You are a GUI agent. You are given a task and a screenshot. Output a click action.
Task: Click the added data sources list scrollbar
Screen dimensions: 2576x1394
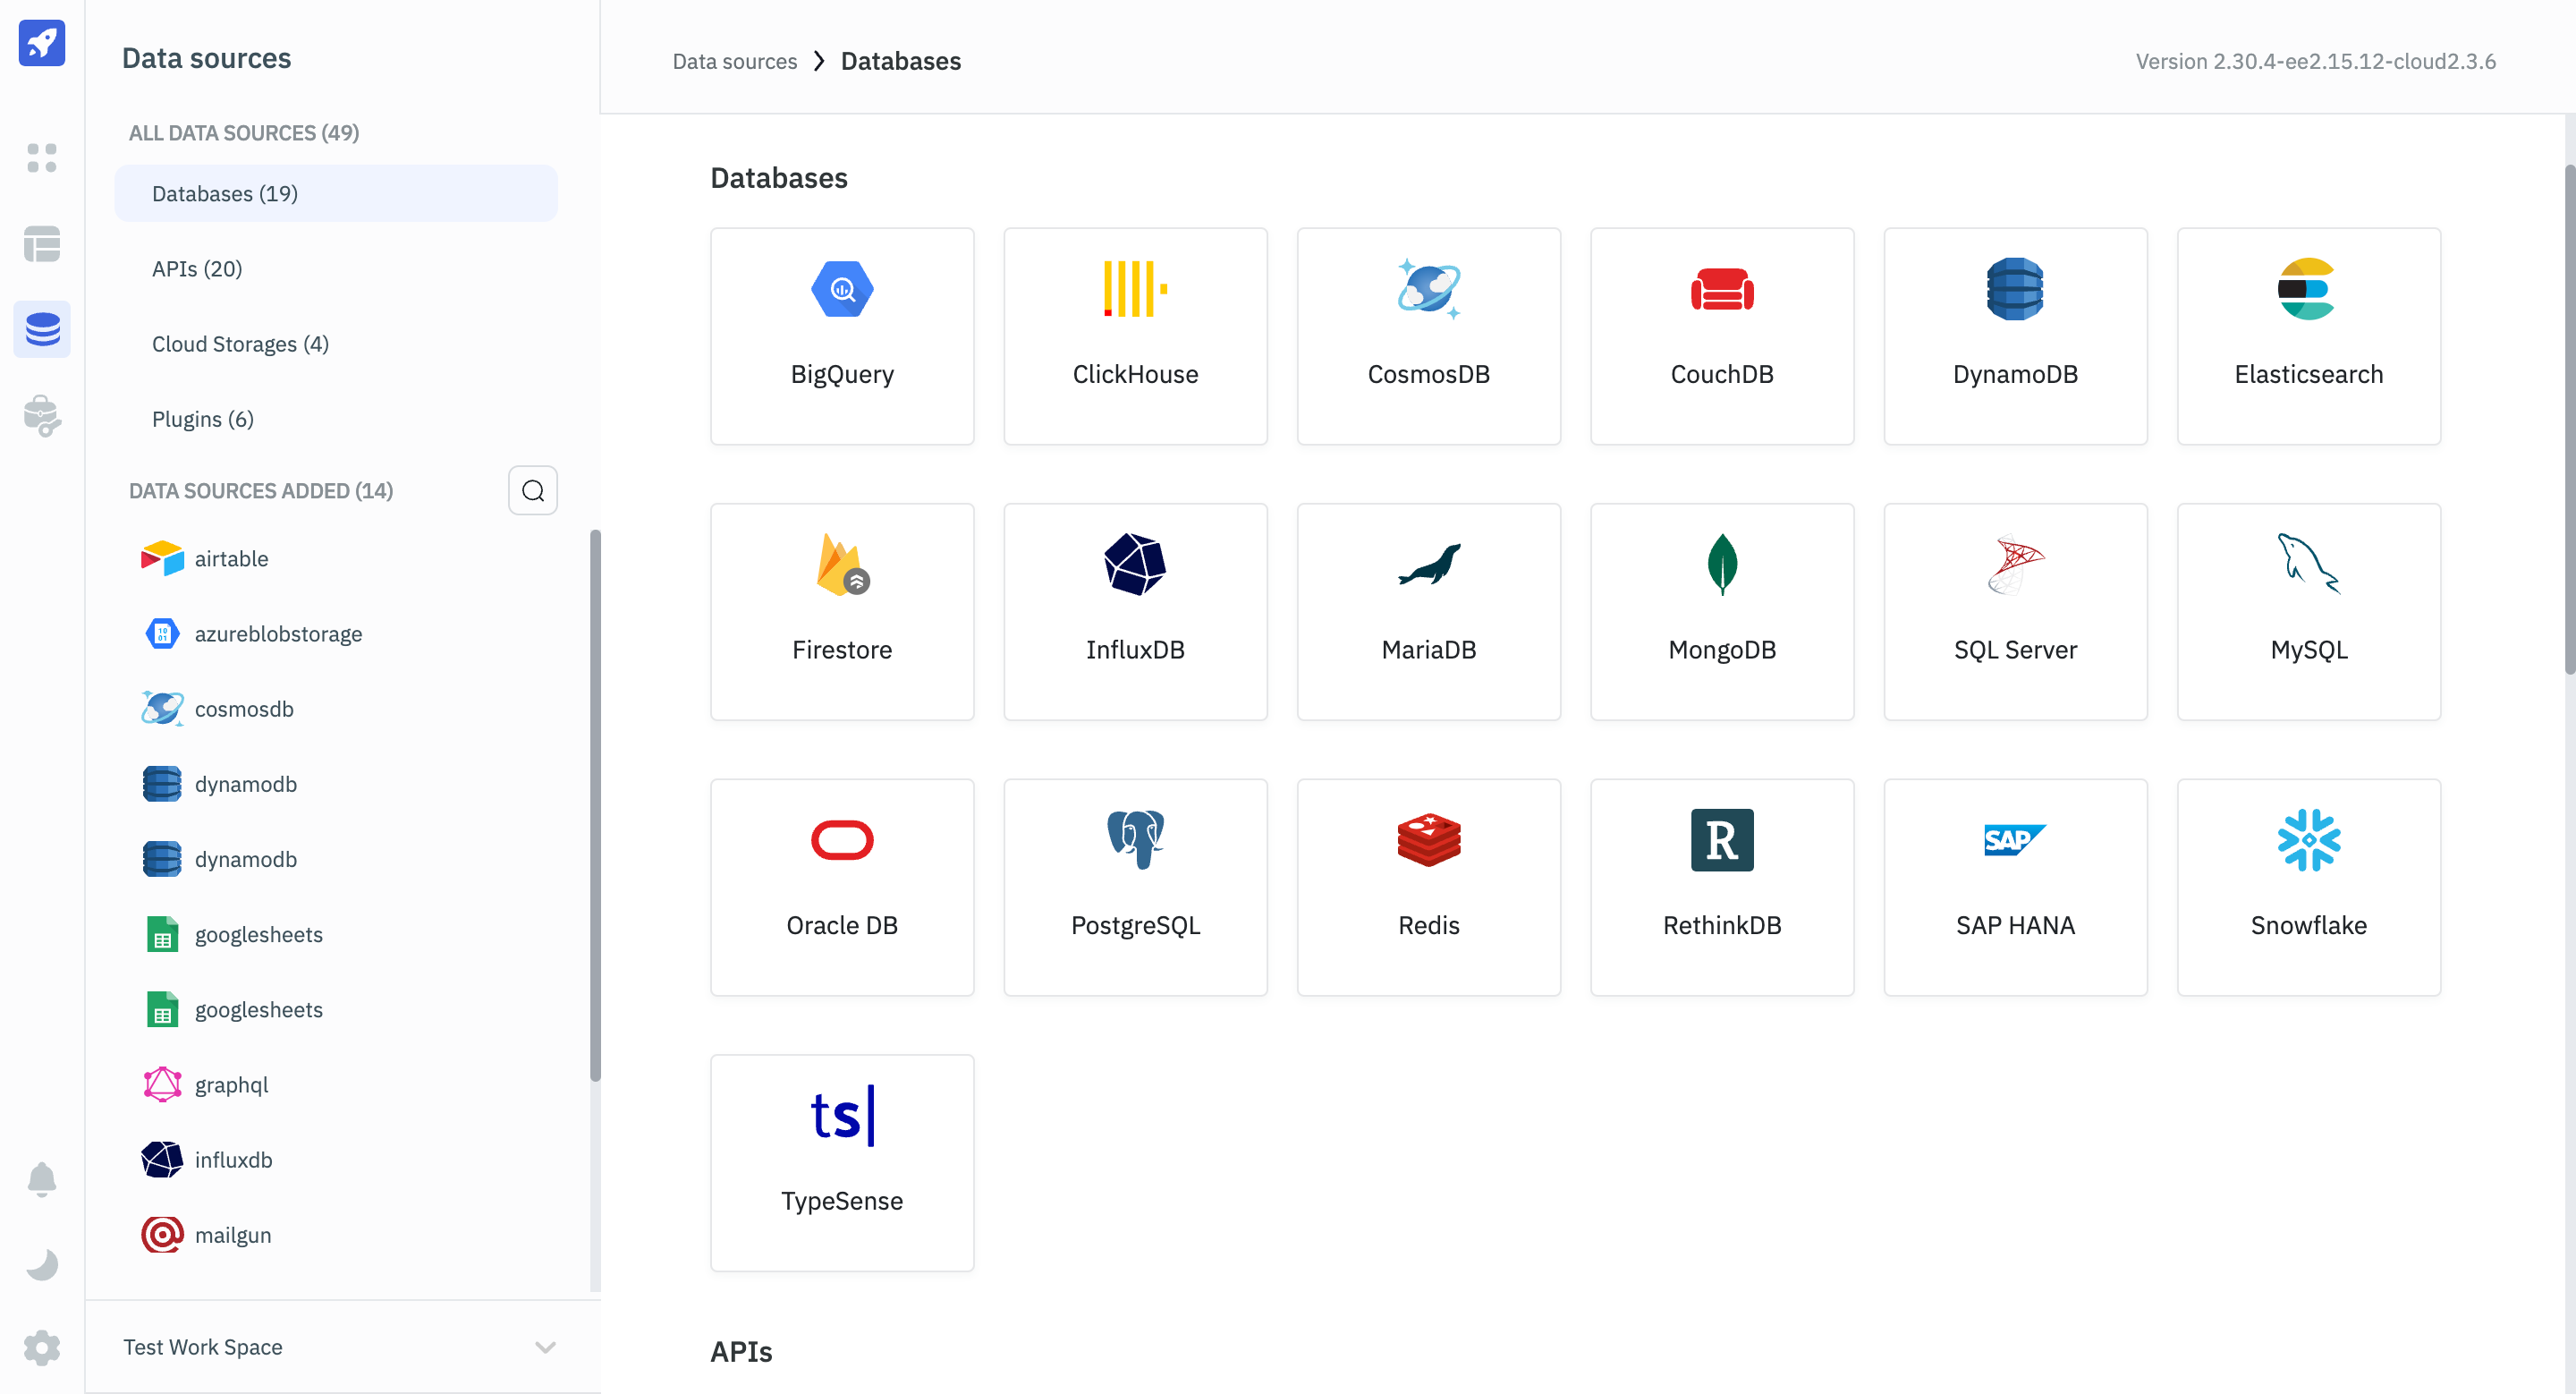(x=595, y=805)
